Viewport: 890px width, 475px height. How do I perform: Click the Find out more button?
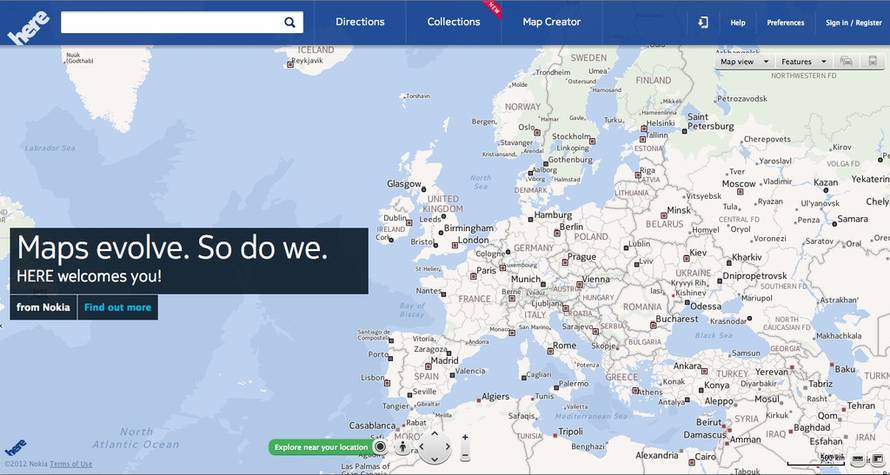[x=117, y=307]
